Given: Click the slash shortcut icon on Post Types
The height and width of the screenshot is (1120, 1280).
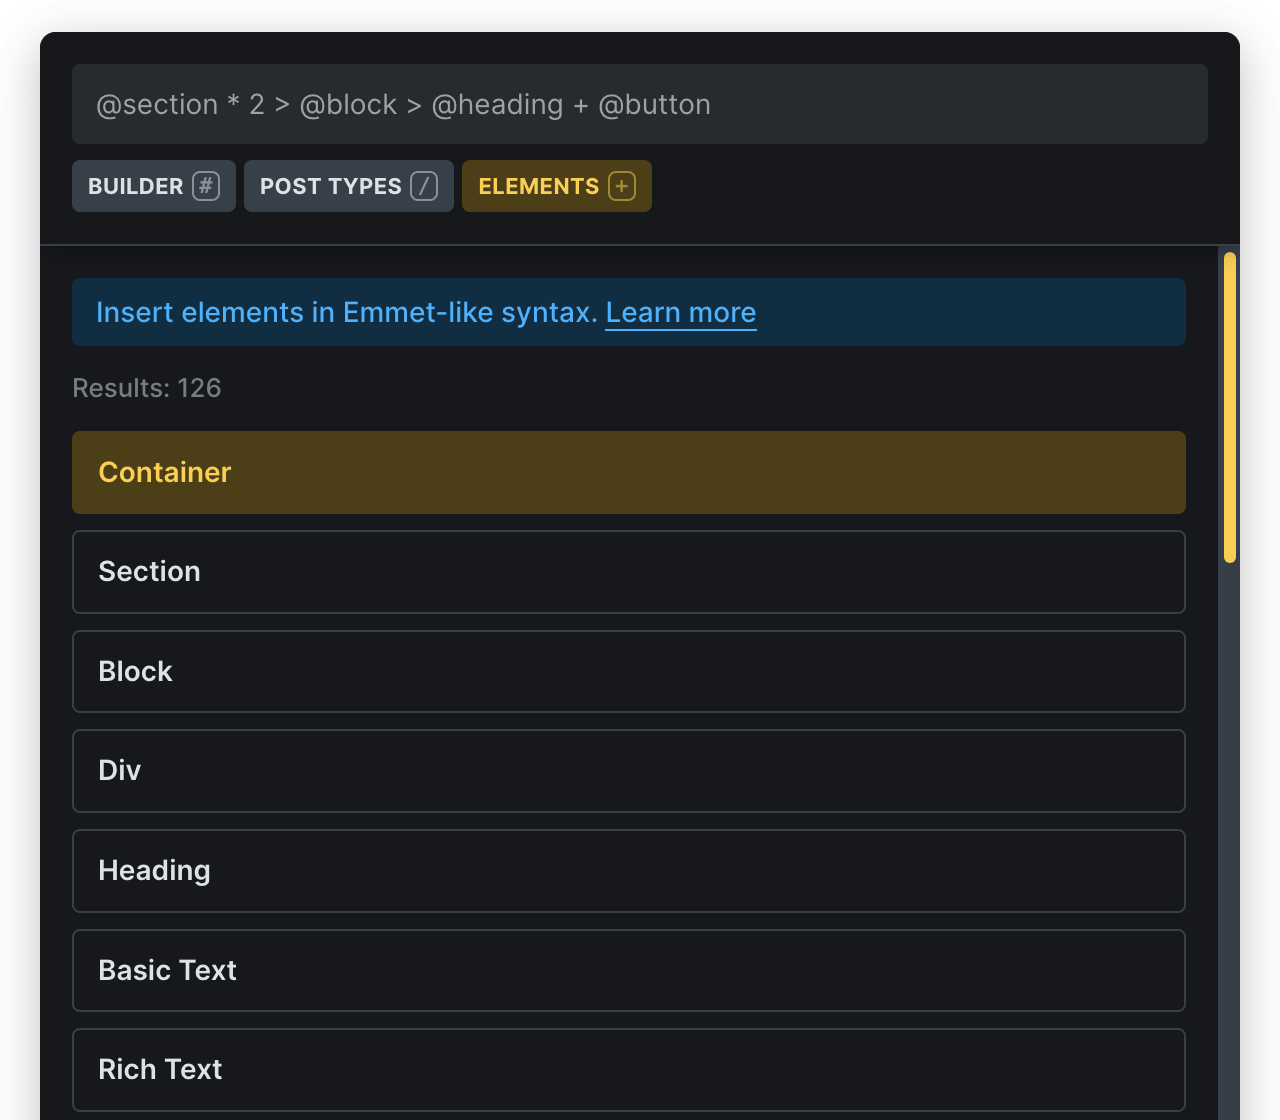Looking at the screenshot, I should (424, 186).
